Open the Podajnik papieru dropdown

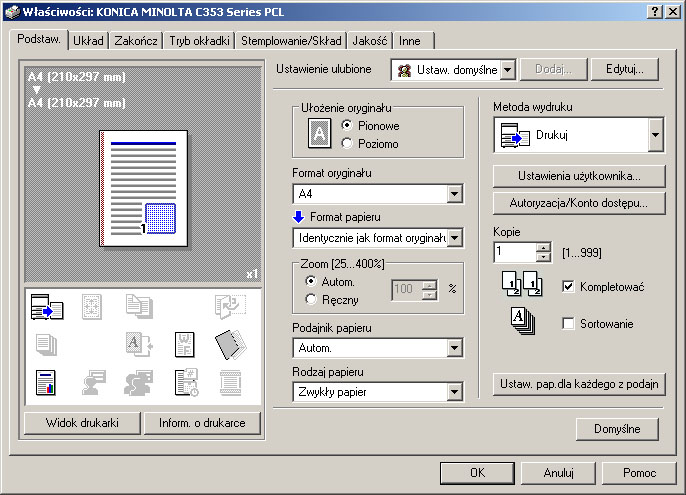pos(454,348)
